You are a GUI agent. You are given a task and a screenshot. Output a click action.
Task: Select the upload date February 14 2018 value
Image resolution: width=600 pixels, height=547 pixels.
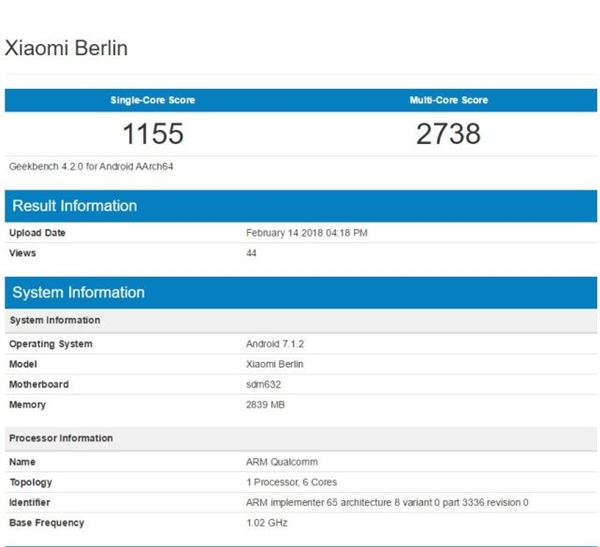[307, 233]
